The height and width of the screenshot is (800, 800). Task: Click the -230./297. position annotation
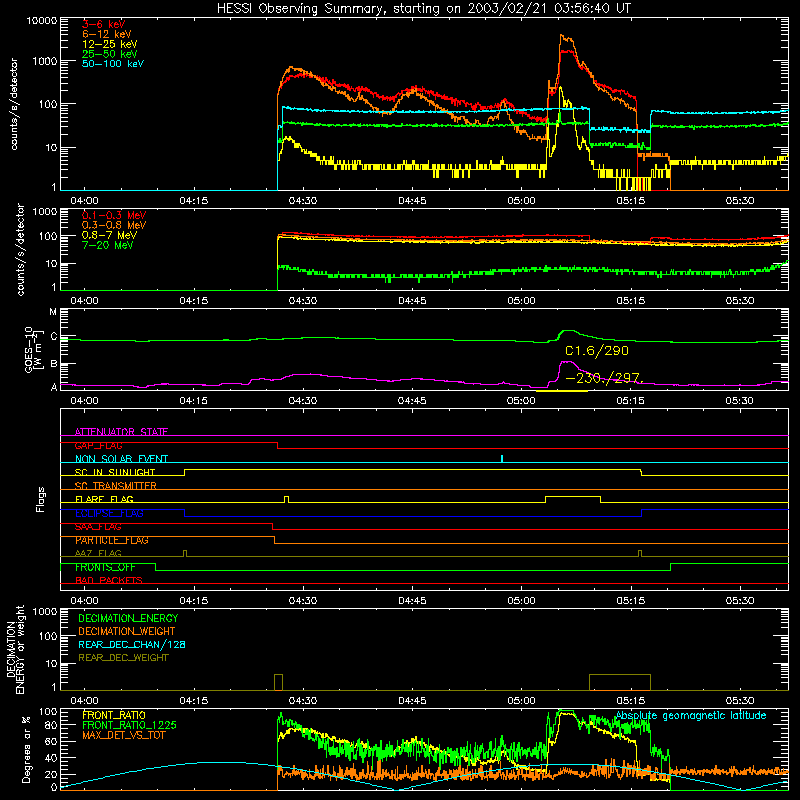pyautogui.click(x=605, y=378)
